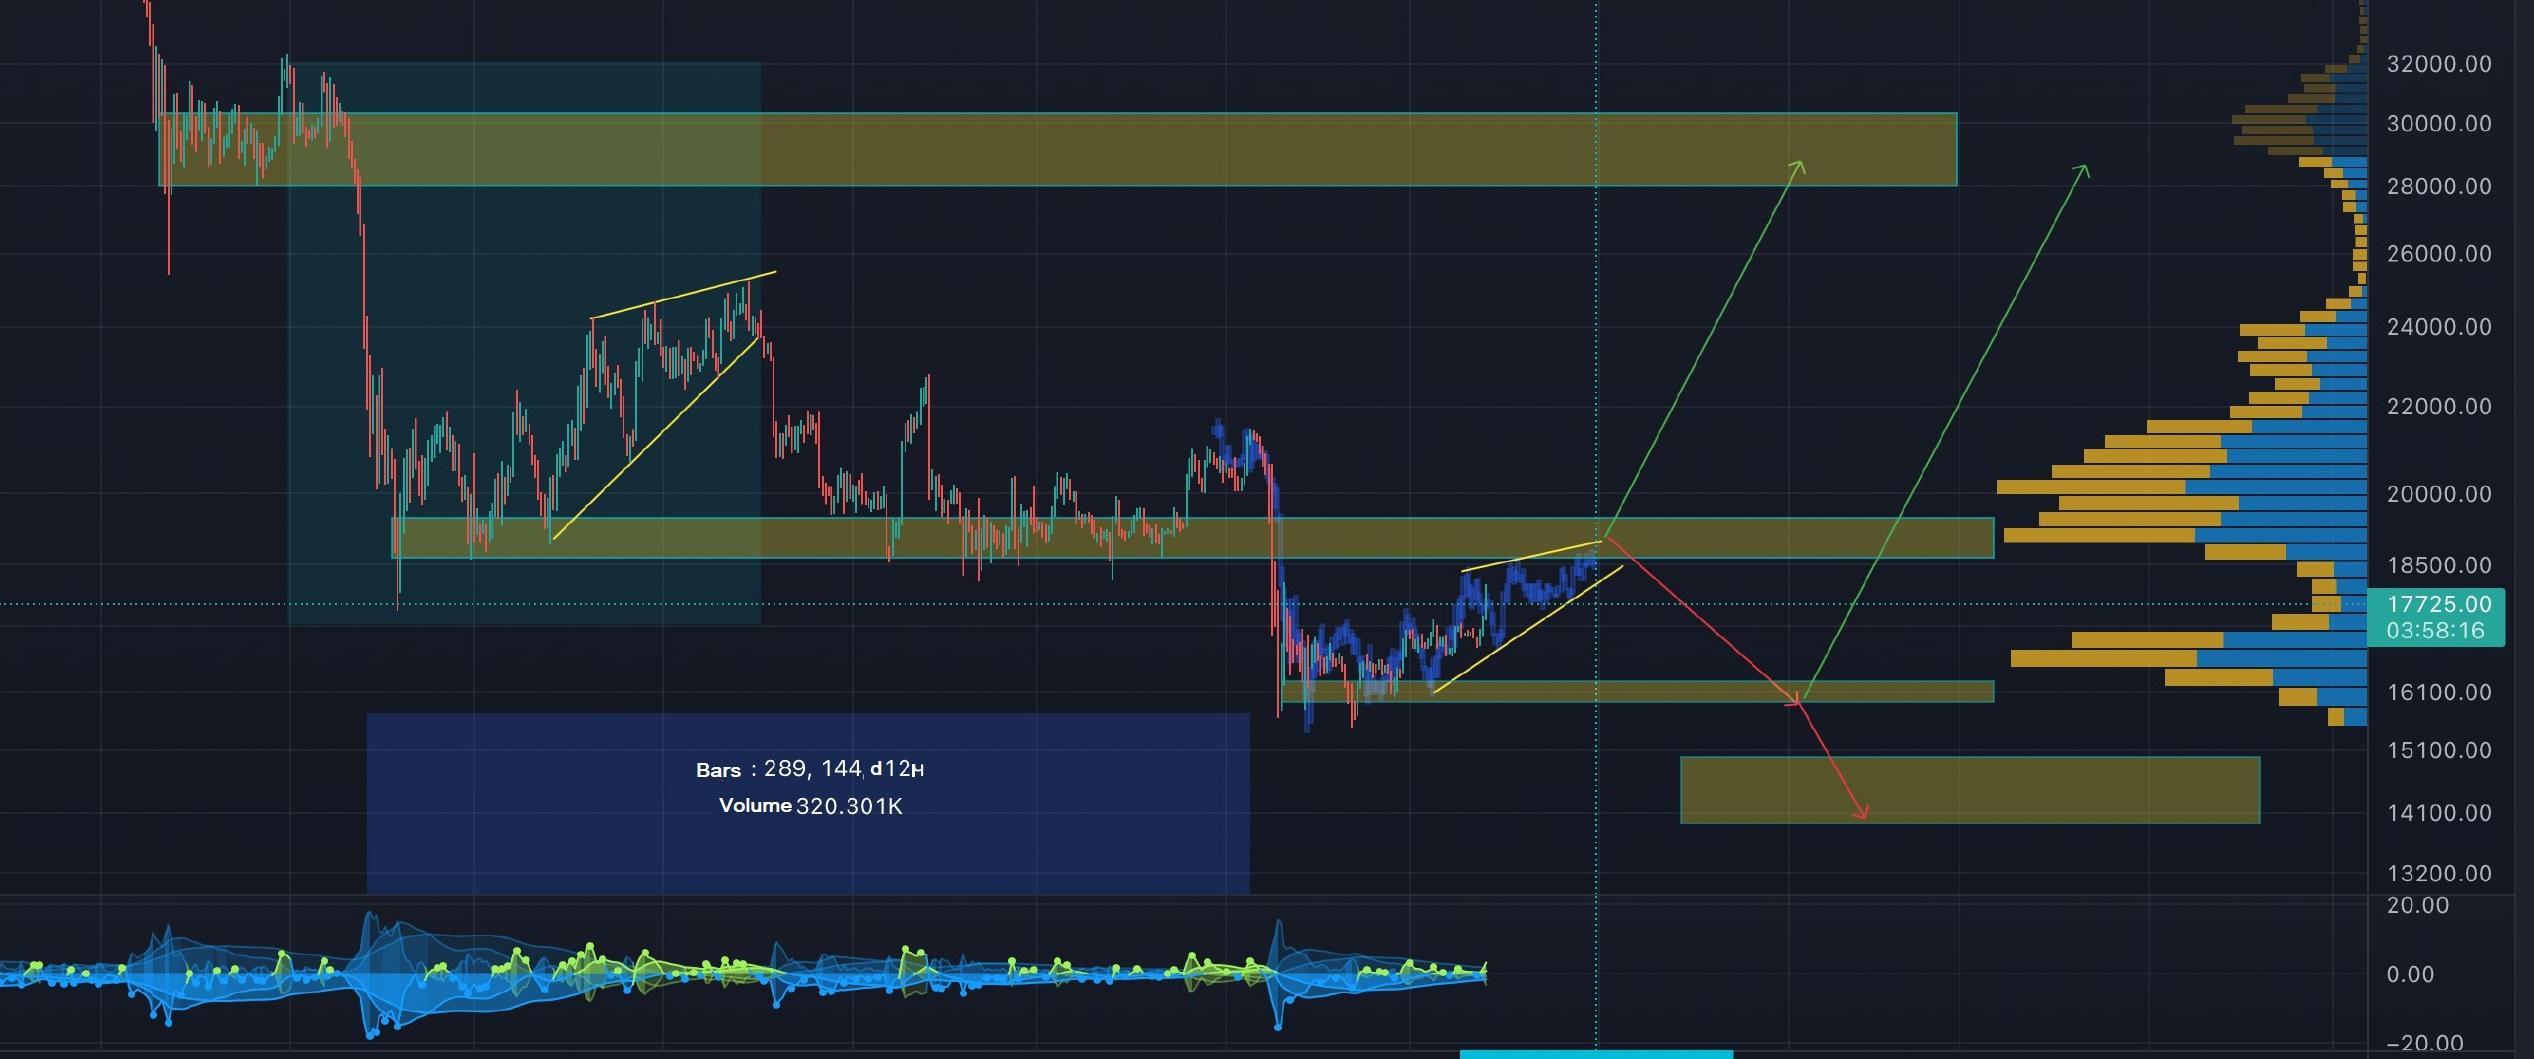
Task: Click the 15100.00 price axis label
Action: tap(2439, 750)
